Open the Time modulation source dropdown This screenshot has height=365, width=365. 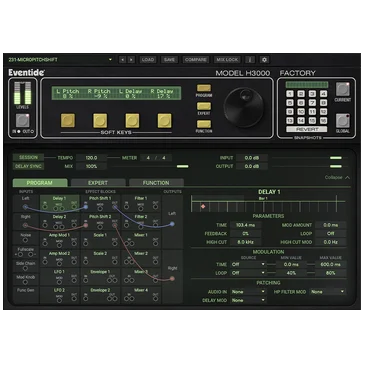click(248, 264)
